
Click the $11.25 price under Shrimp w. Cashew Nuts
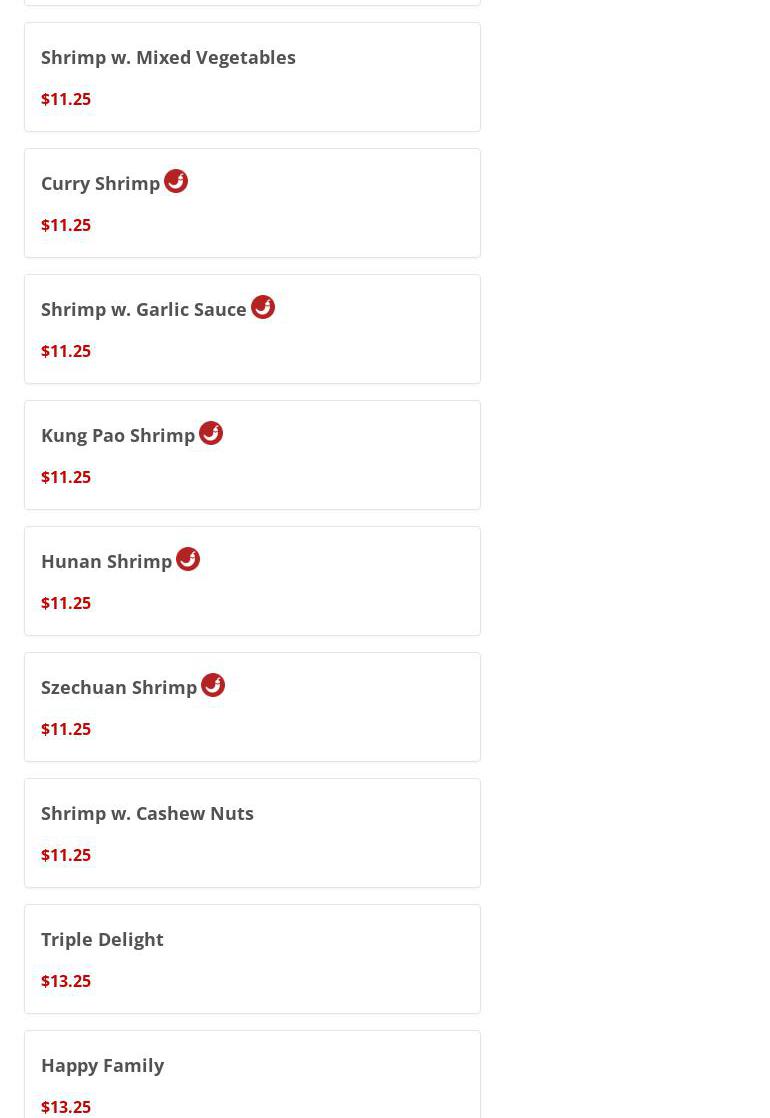[x=66, y=855]
